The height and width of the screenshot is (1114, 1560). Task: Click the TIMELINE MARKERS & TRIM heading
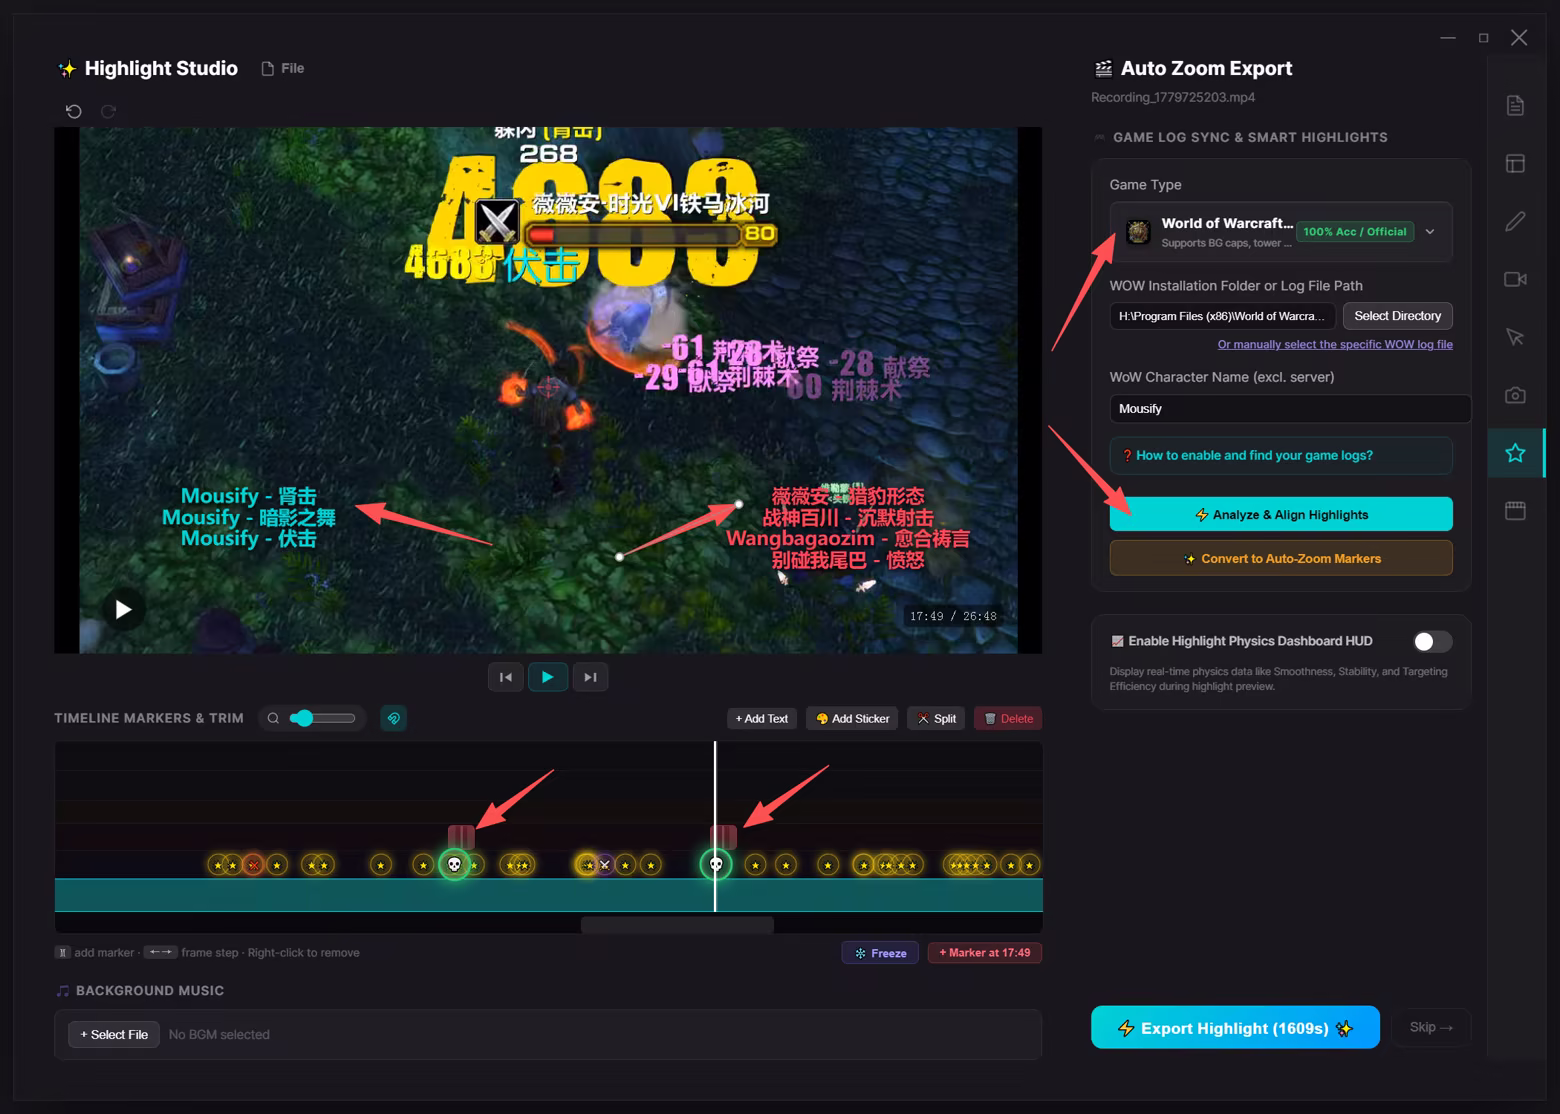click(x=149, y=718)
